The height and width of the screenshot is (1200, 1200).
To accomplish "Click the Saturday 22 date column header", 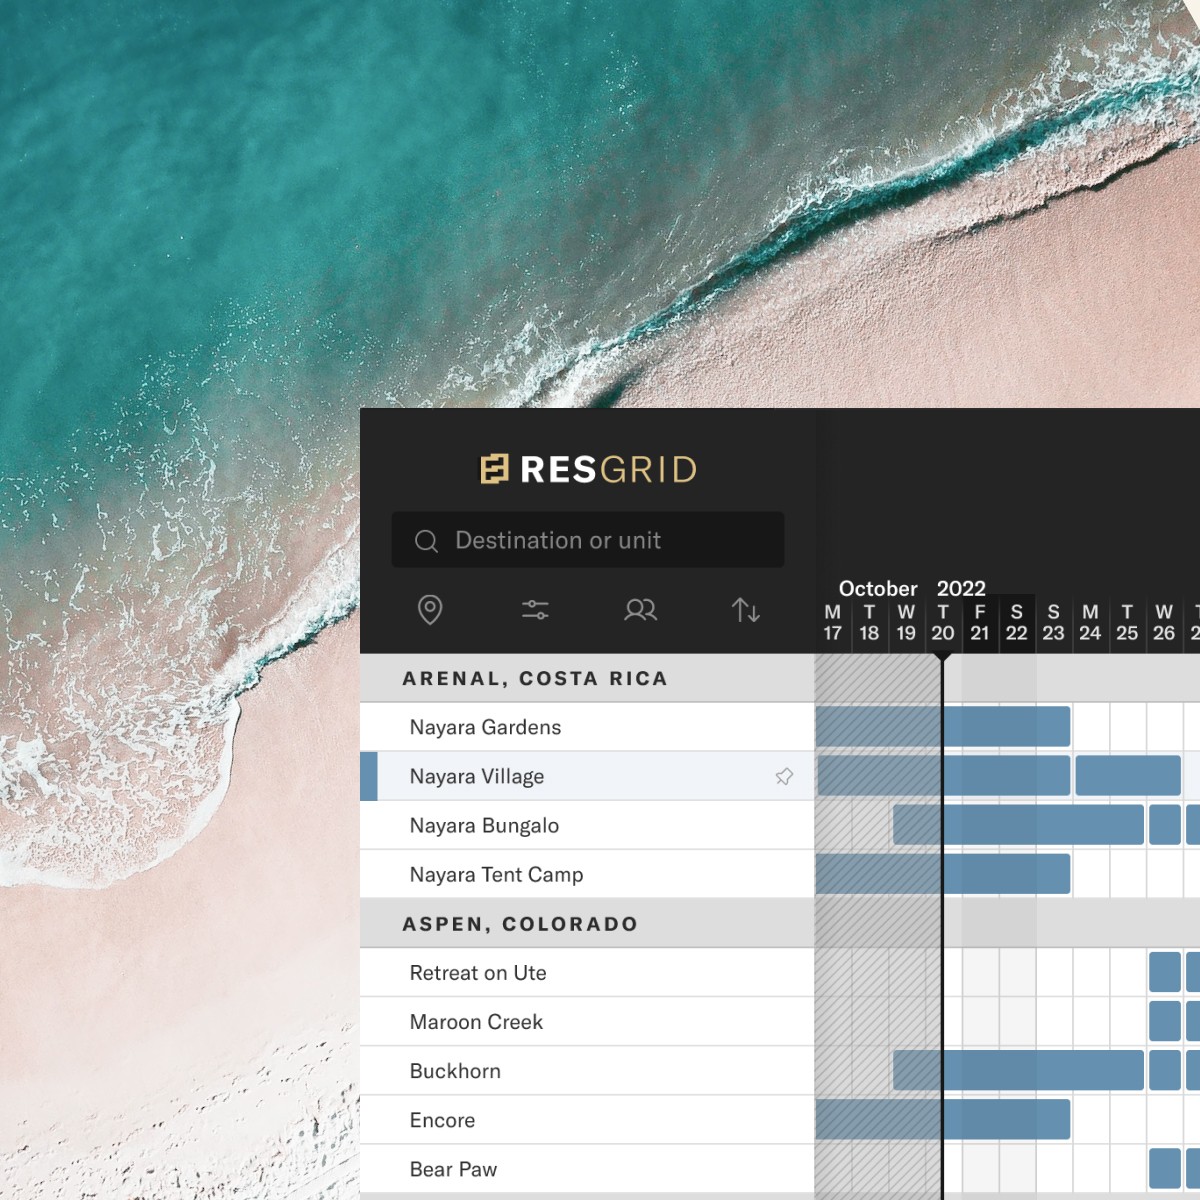I will 1017,622.
